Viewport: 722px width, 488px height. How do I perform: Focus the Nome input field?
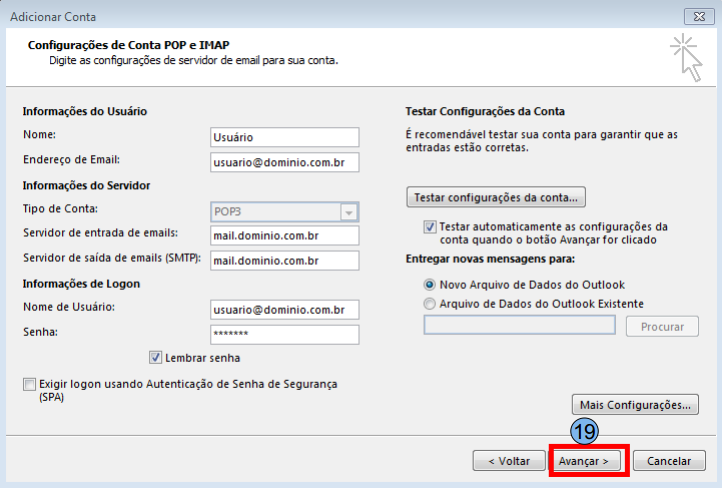(x=284, y=137)
